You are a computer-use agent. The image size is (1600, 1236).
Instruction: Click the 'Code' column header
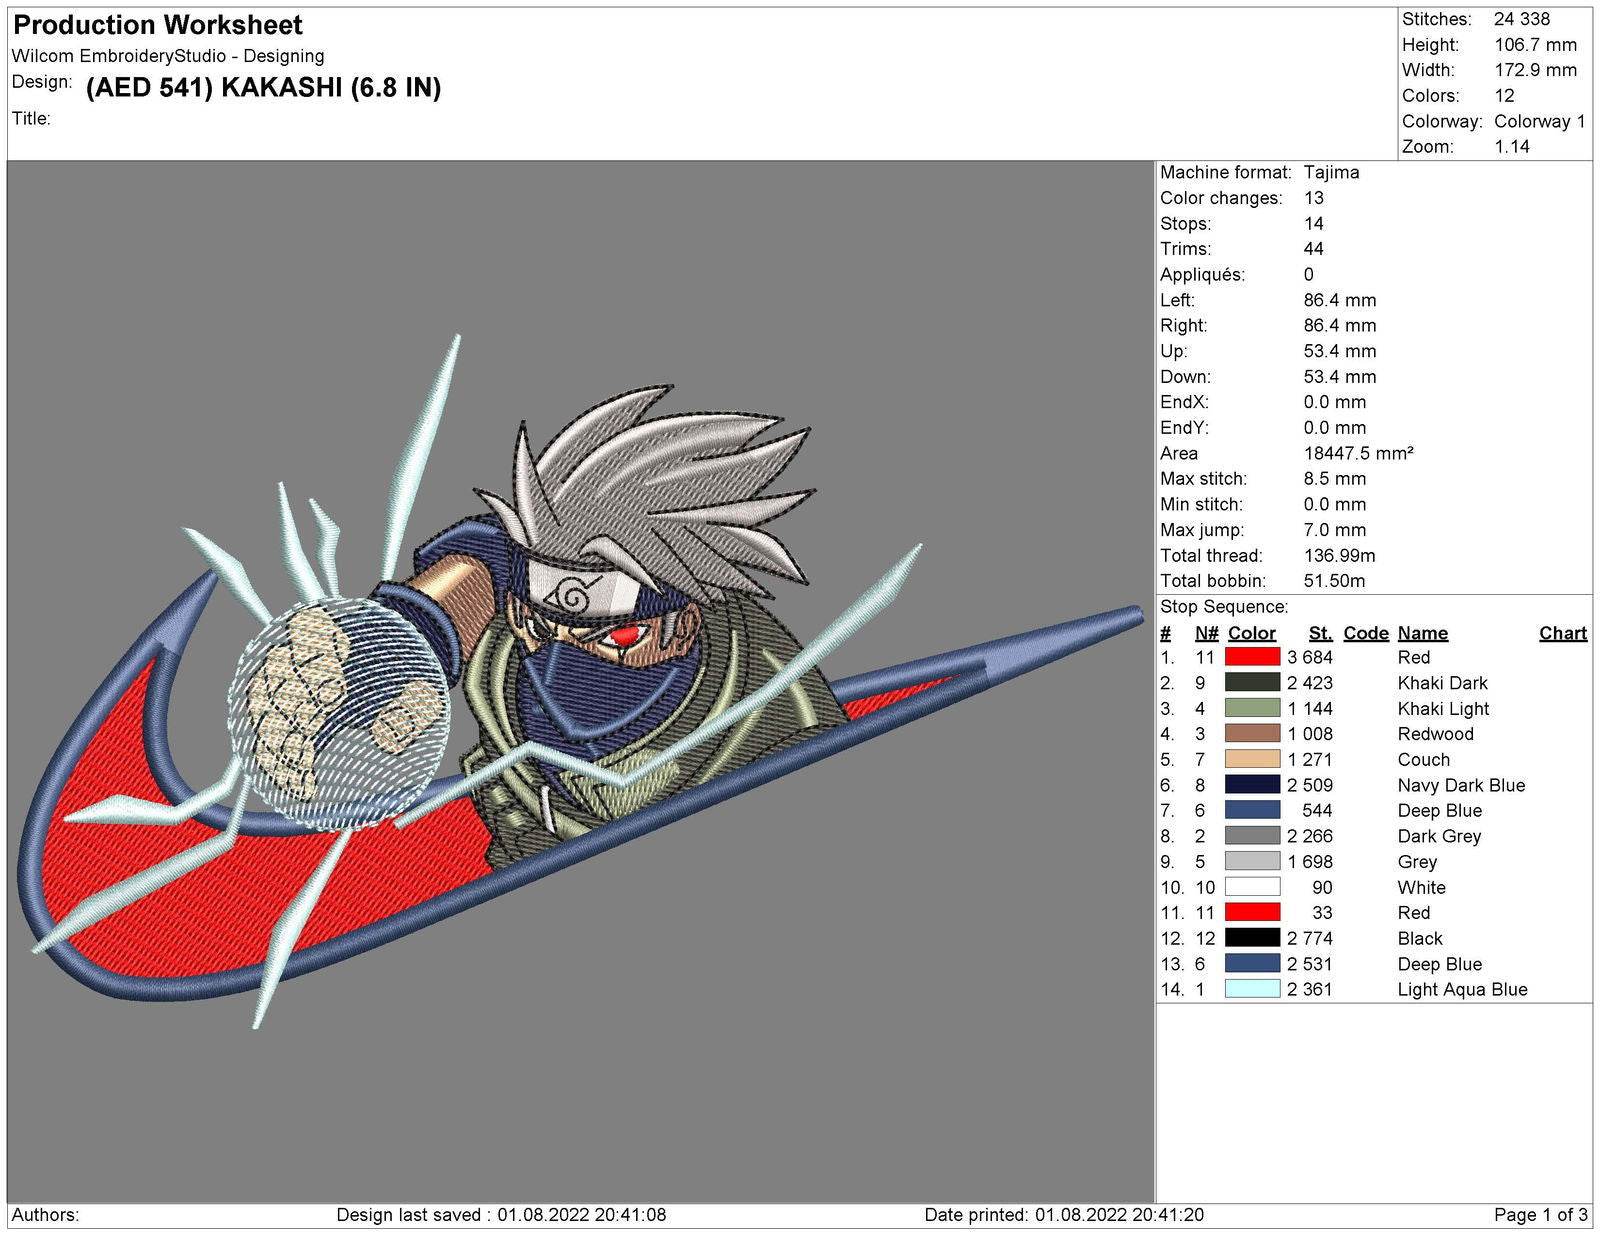coord(1366,633)
